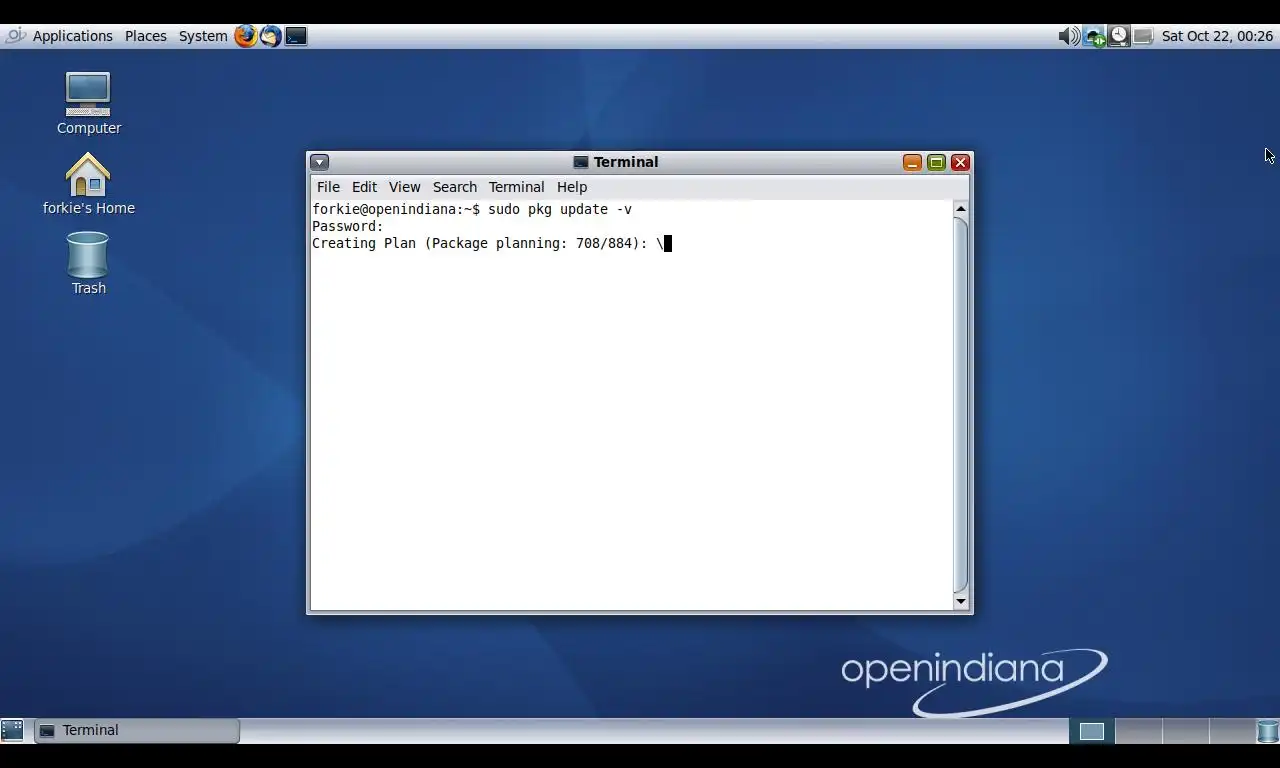This screenshot has width=1280, height=768.
Task: Click the terminal vertical scrollbar thumb
Action: [961, 405]
